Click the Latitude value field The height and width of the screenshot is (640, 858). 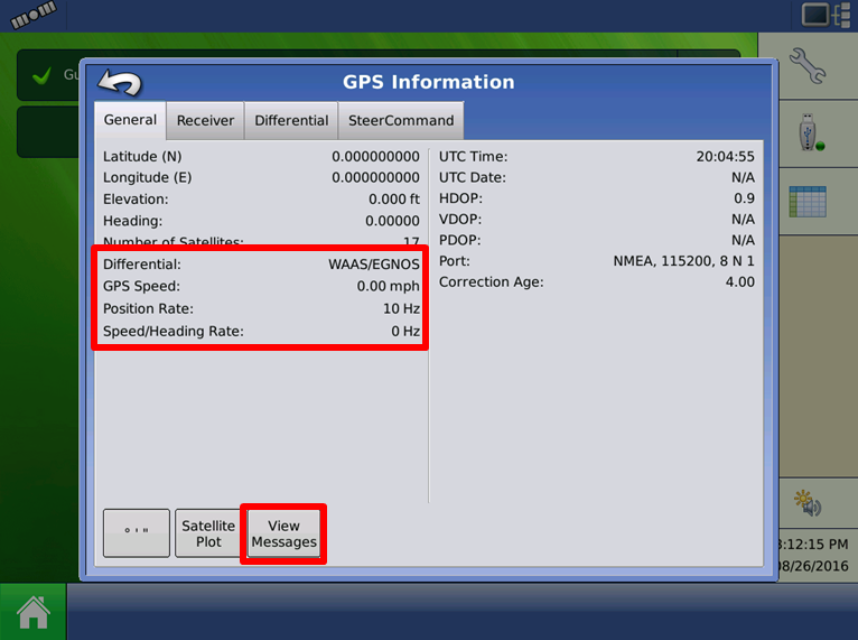(375, 157)
